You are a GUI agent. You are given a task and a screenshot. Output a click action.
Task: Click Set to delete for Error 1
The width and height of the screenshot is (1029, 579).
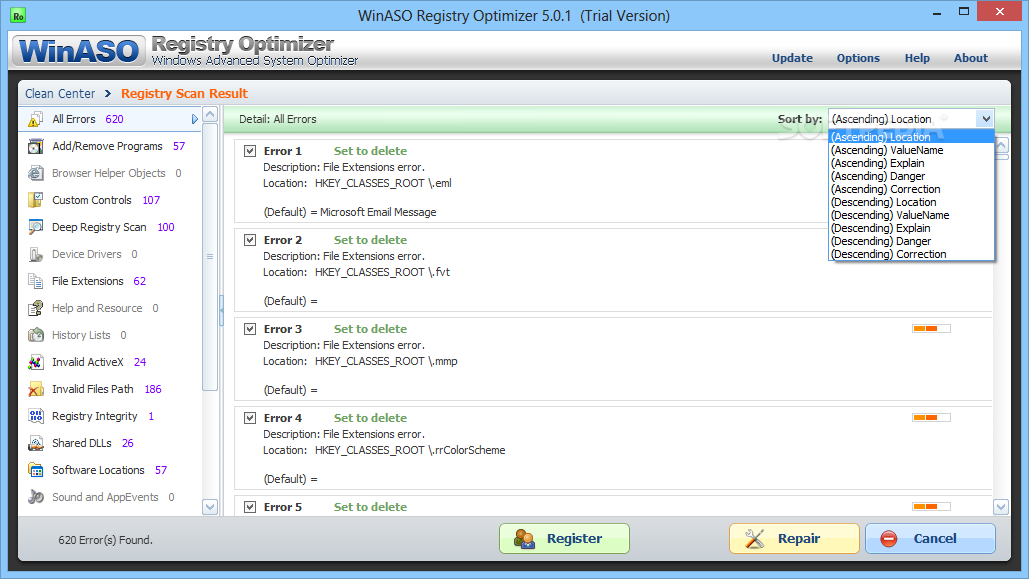(x=370, y=151)
